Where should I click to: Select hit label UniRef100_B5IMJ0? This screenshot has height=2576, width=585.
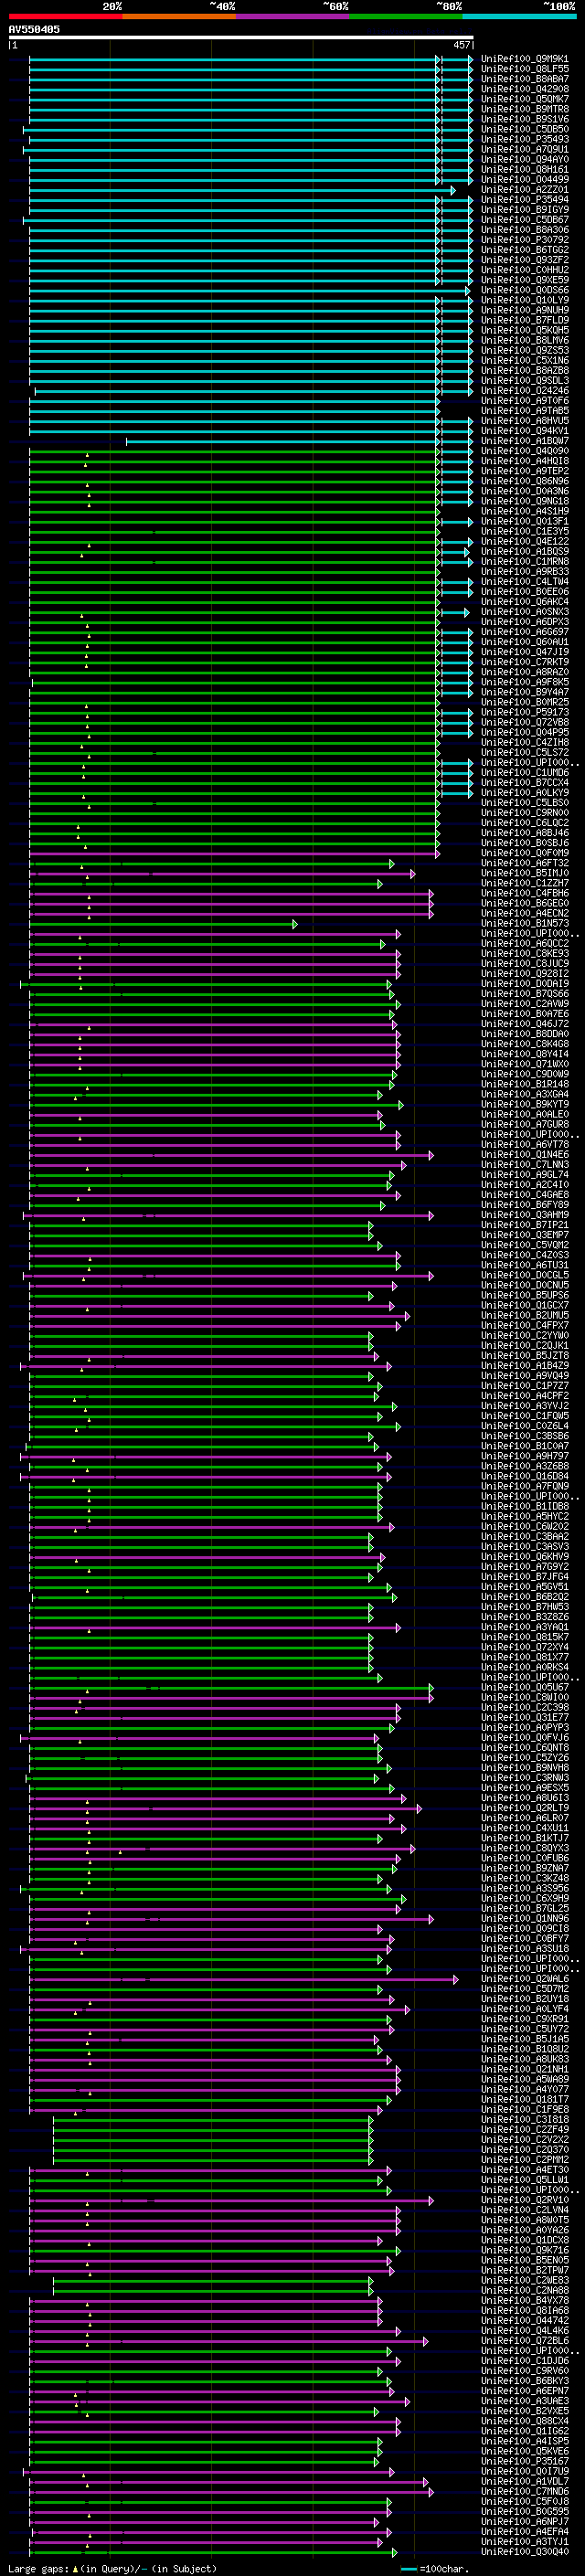coord(524,873)
